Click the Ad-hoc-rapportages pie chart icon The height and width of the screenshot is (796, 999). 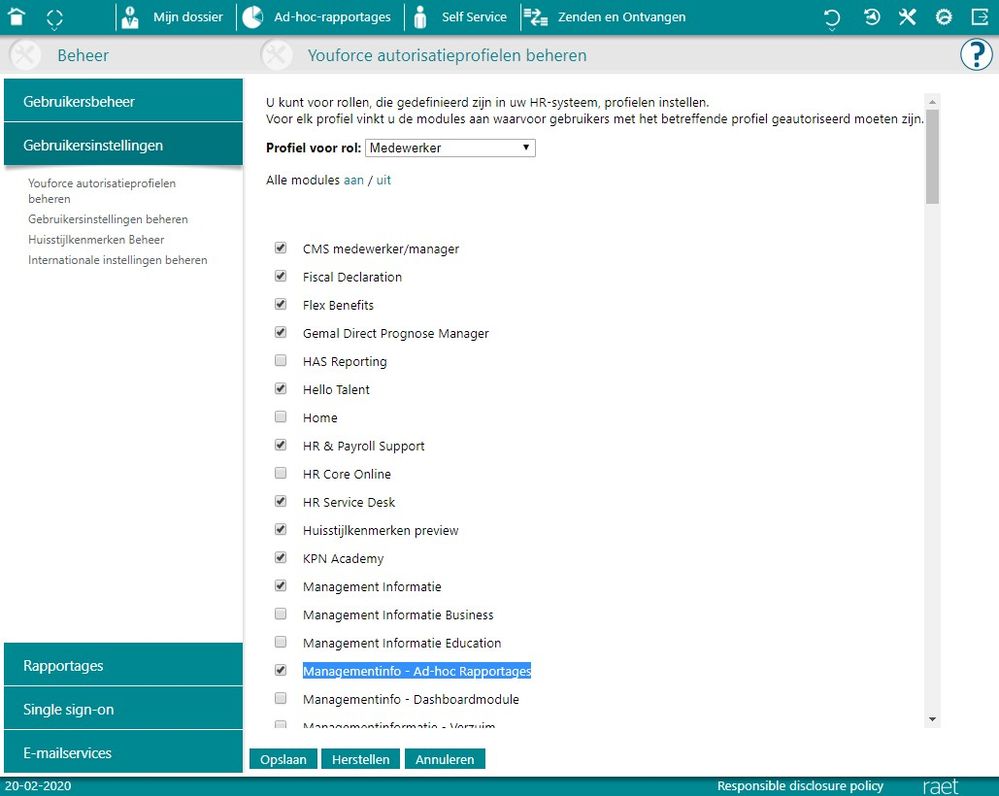point(253,17)
